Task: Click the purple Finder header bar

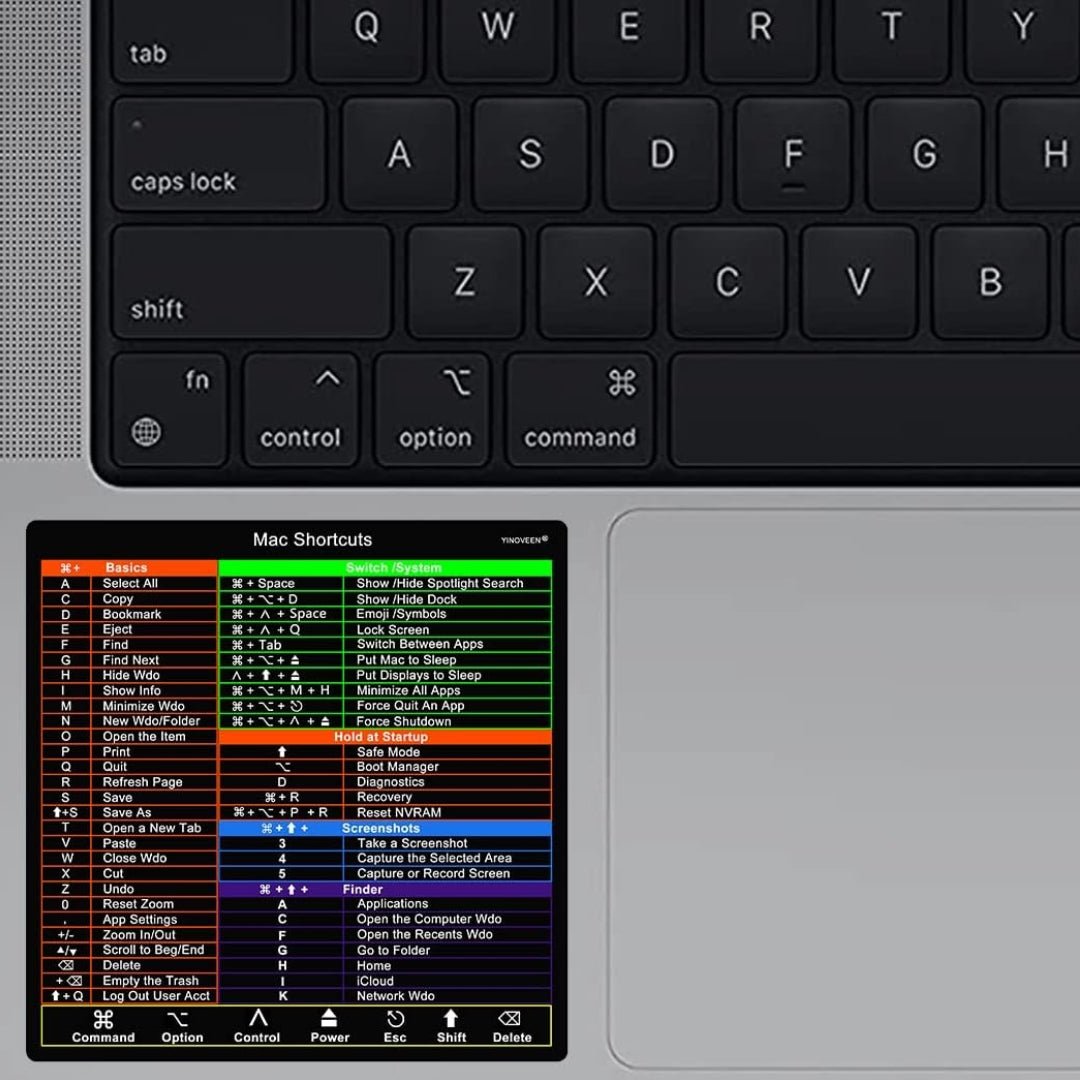Action: tap(385, 889)
